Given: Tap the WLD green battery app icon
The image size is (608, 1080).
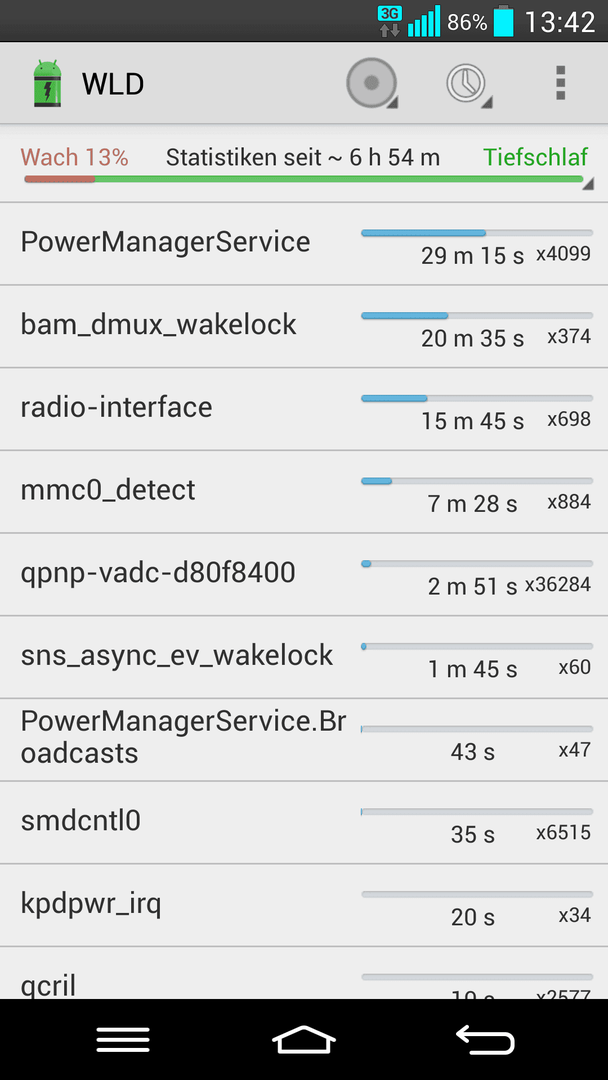Looking at the screenshot, I should click(47, 84).
